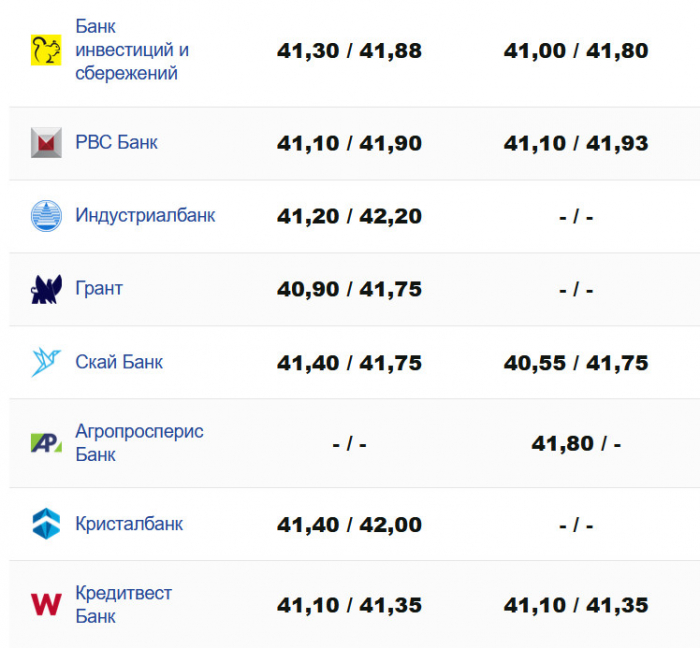This screenshot has height=648, width=700.
Task: Visit the Кристалбанк link
Action: pyautogui.click(x=129, y=524)
